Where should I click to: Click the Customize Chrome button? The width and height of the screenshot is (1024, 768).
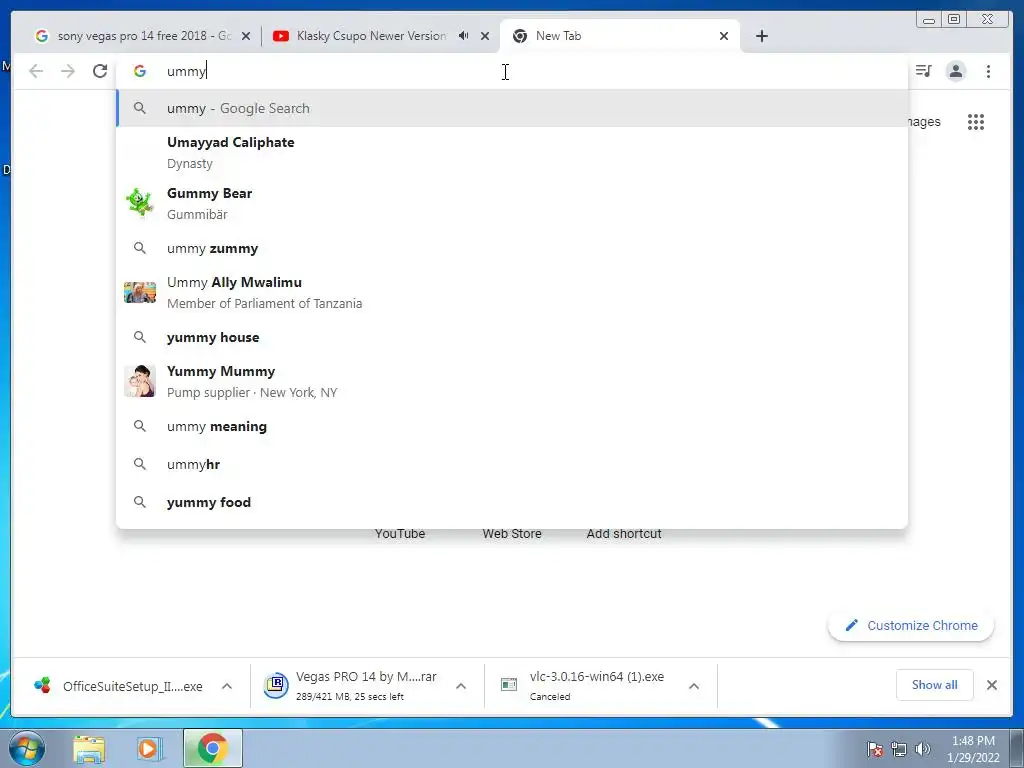(911, 626)
